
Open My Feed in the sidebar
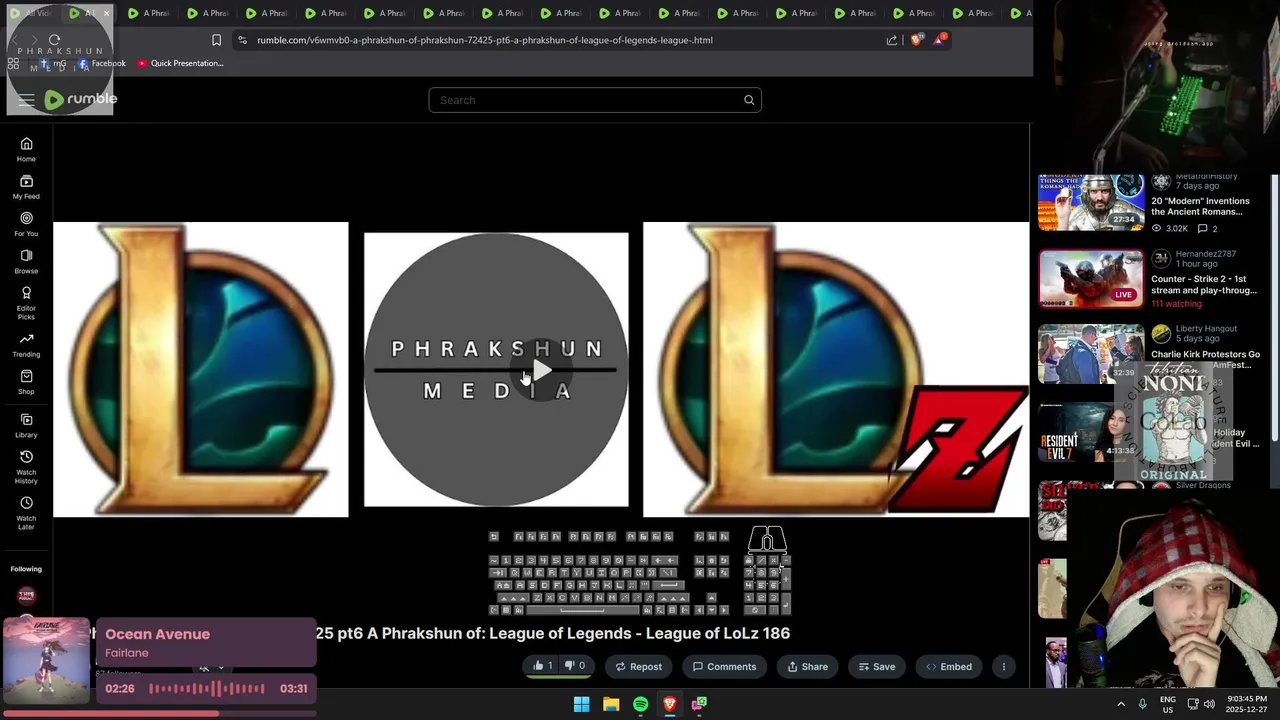(26, 187)
